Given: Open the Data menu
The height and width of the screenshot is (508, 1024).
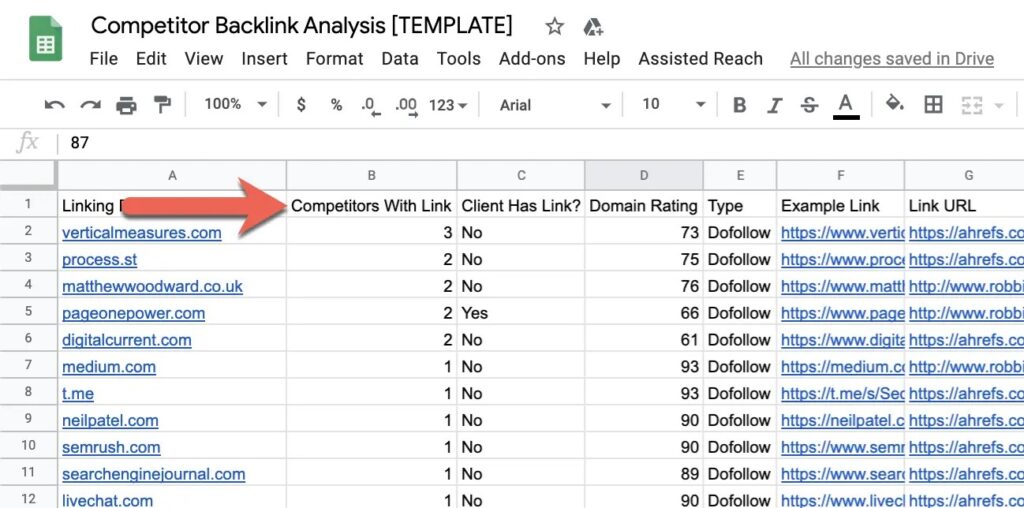Looking at the screenshot, I should click(x=400, y=59).
